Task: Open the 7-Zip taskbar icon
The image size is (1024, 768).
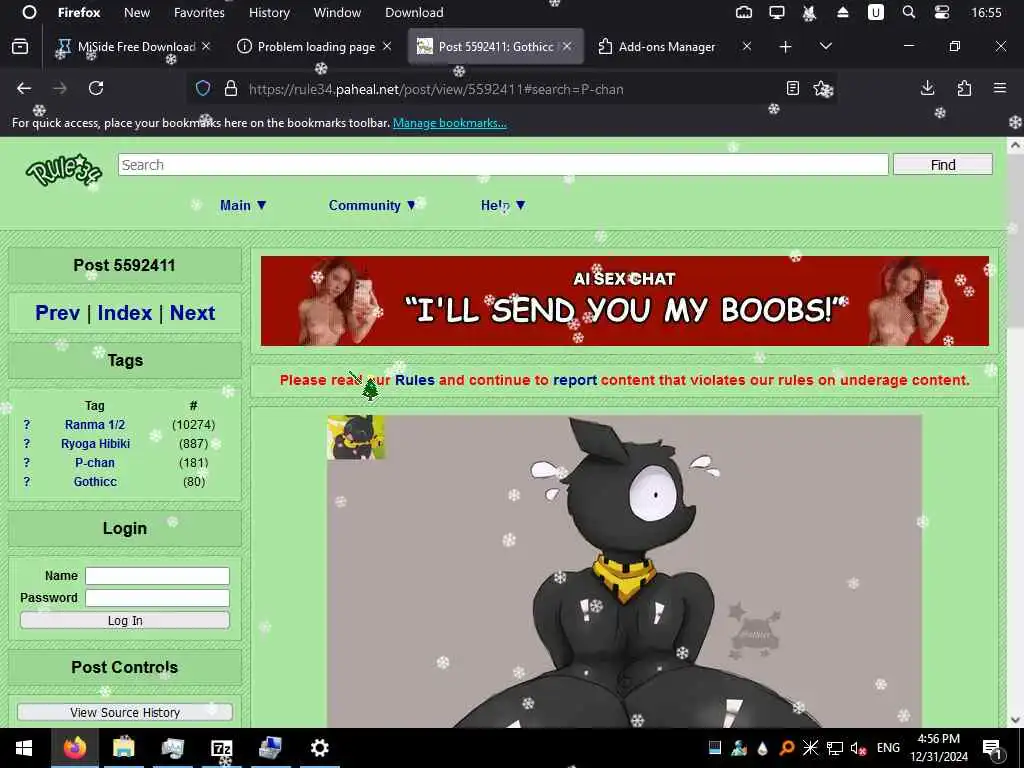Action: point(222,748)
